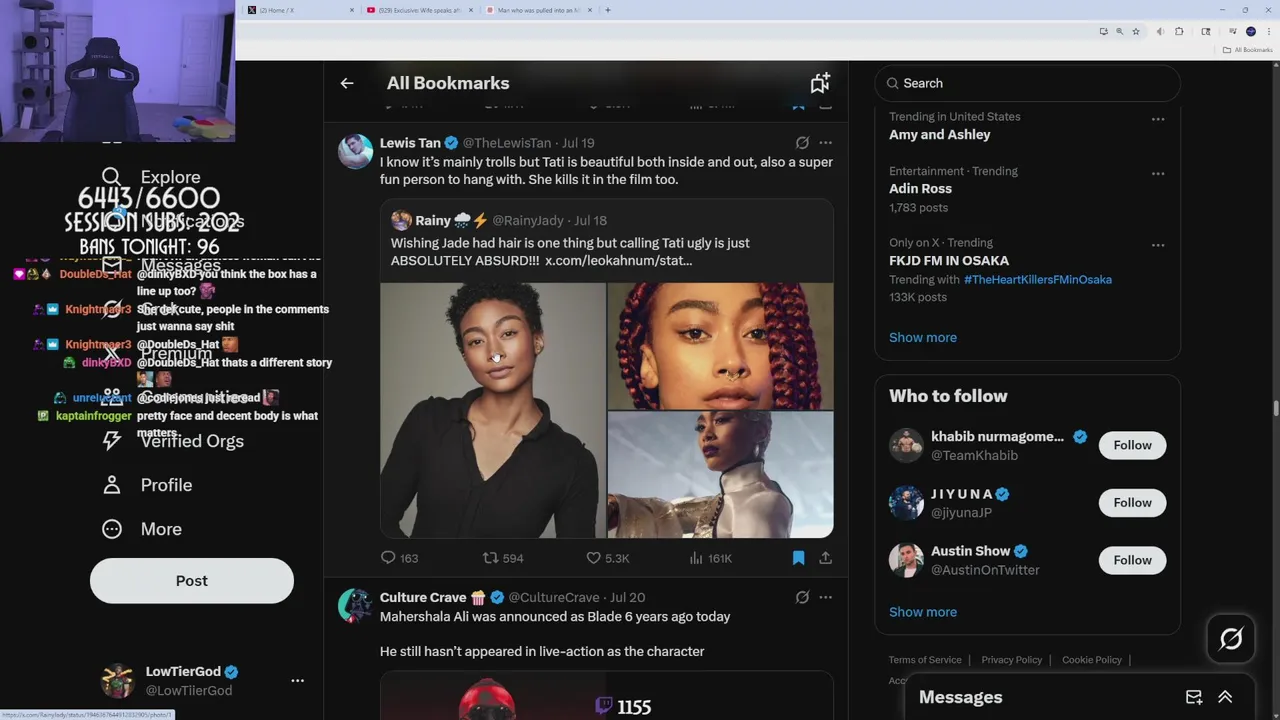
Task: Open khabib nurmagomedov's profile picture
Action: pyautogui.click(x=906, y=445)
